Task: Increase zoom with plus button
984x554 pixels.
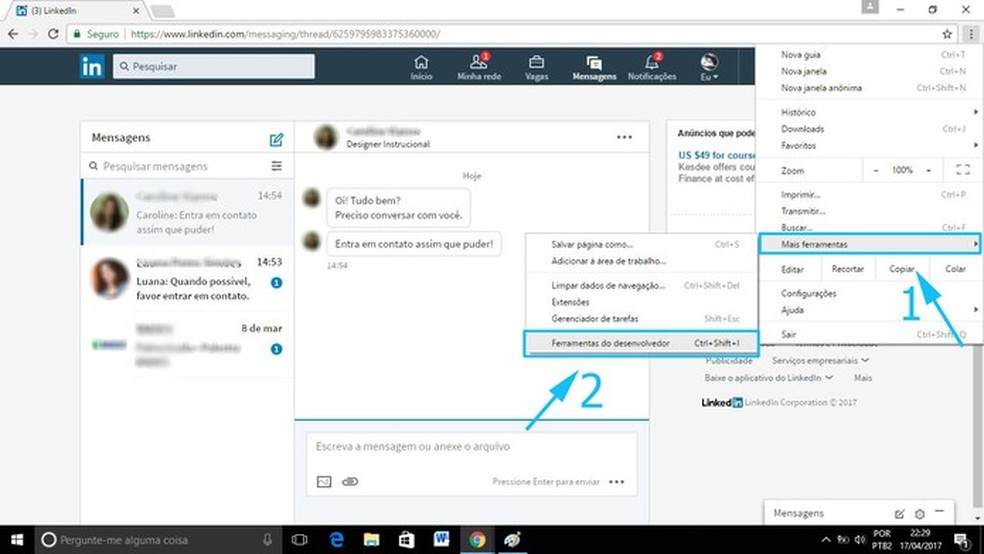Action: coord(928,170)
